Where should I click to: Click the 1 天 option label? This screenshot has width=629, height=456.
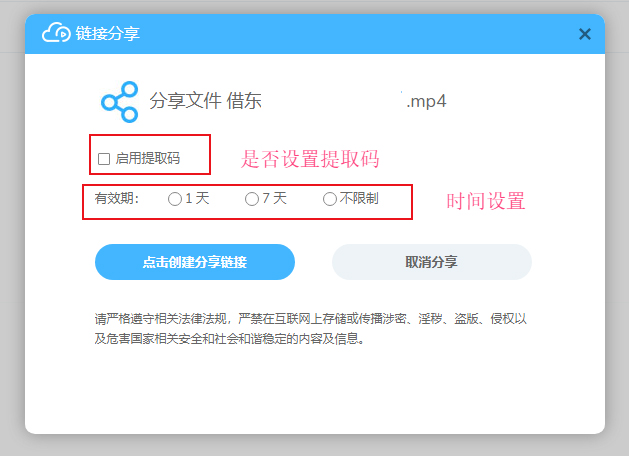[197, 199]
